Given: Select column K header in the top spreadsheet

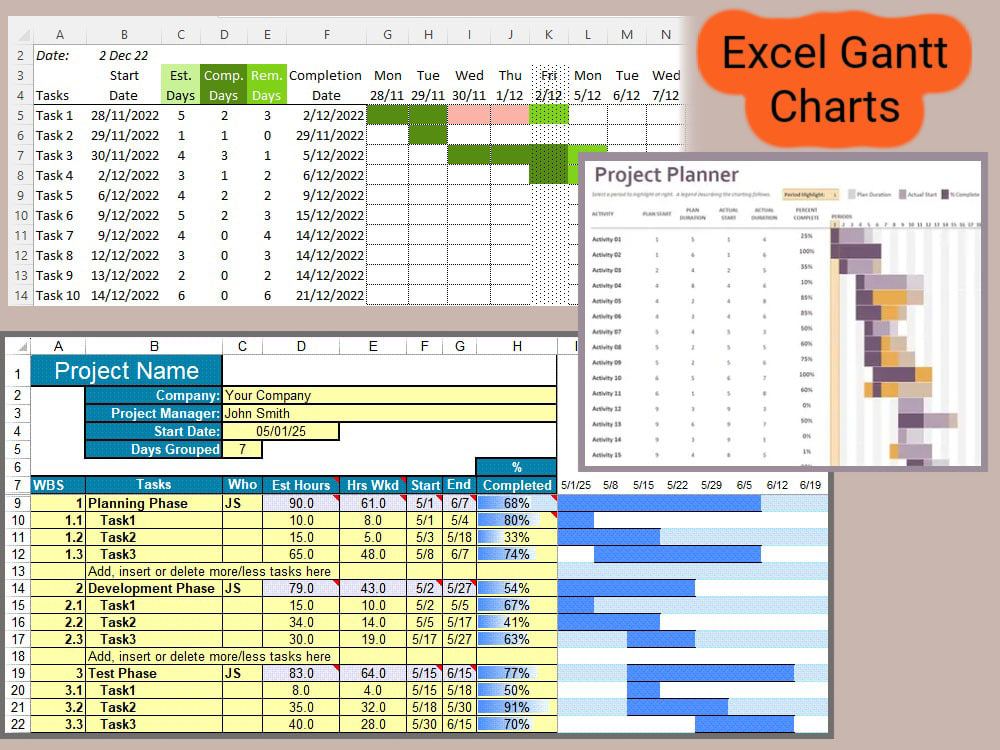Looking at the screenshot, I should (548, 34).
